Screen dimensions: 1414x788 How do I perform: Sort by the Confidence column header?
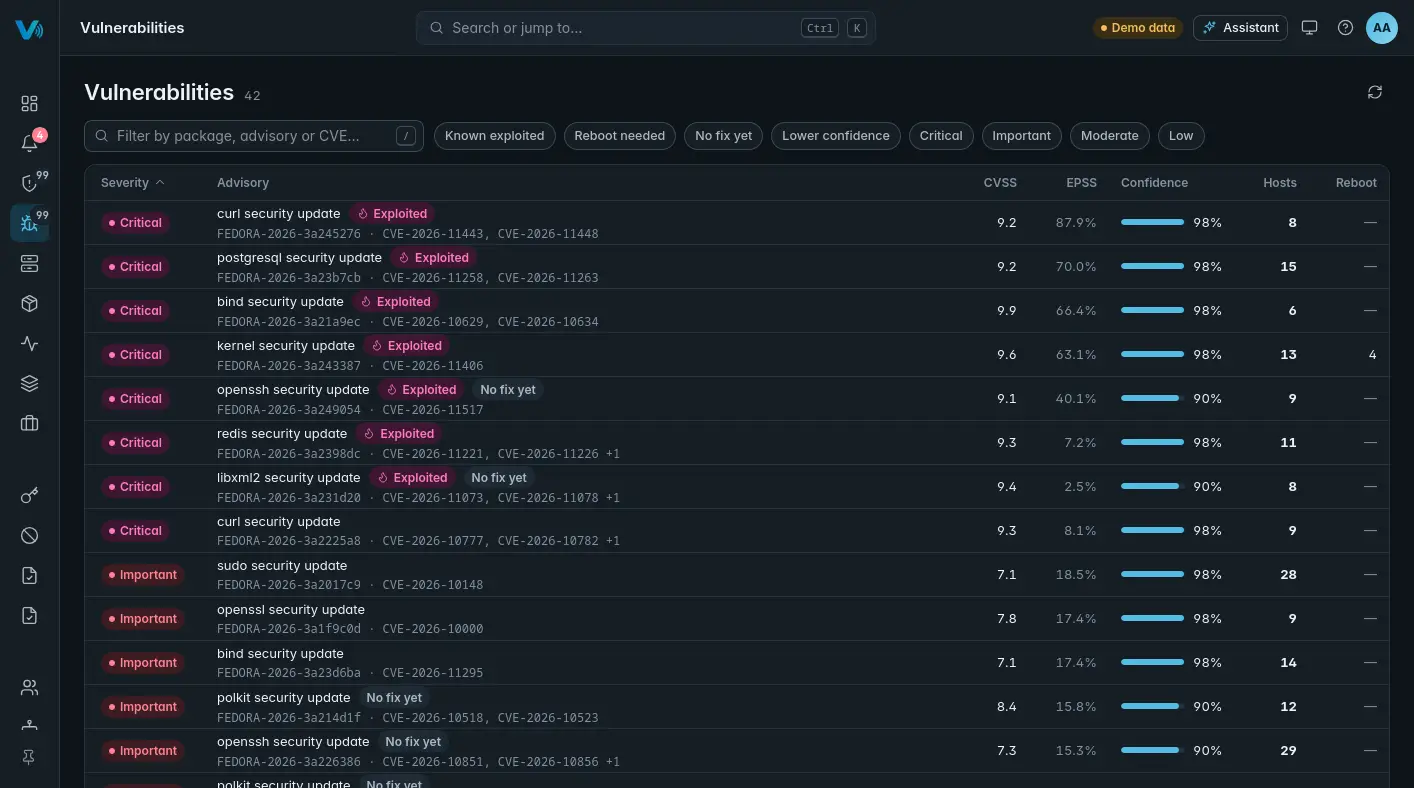[1154, 183]
